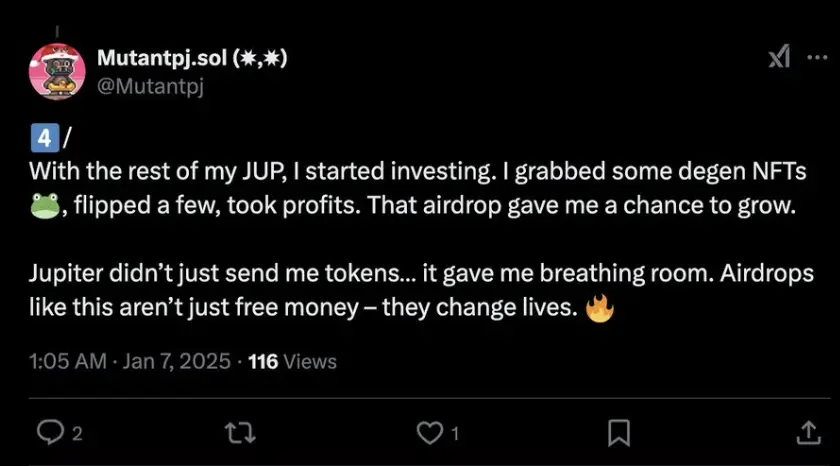The image size is (840, 466).
Task: Click the reply speech bubble icon
Action: pos(49,431)
